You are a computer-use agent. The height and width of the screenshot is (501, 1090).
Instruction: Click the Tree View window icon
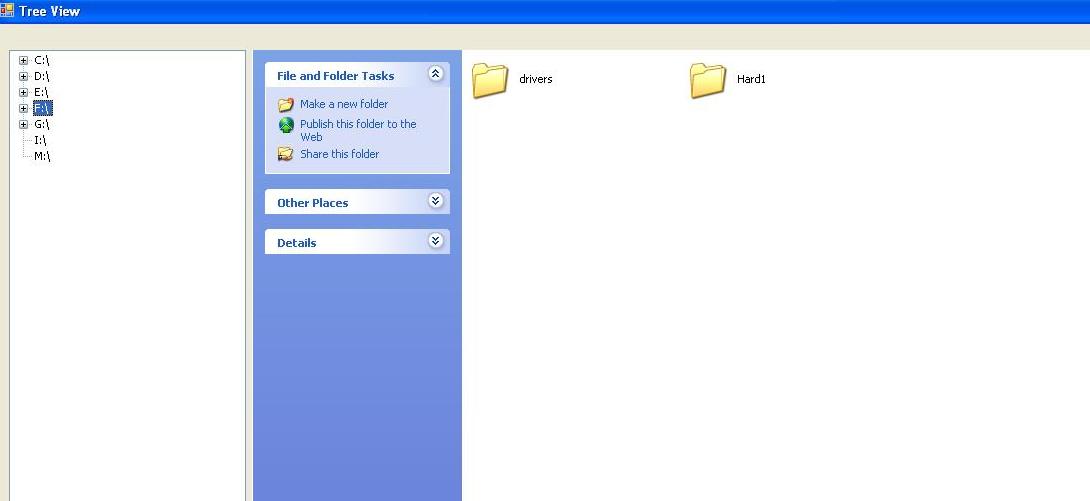tap(7, 10)
